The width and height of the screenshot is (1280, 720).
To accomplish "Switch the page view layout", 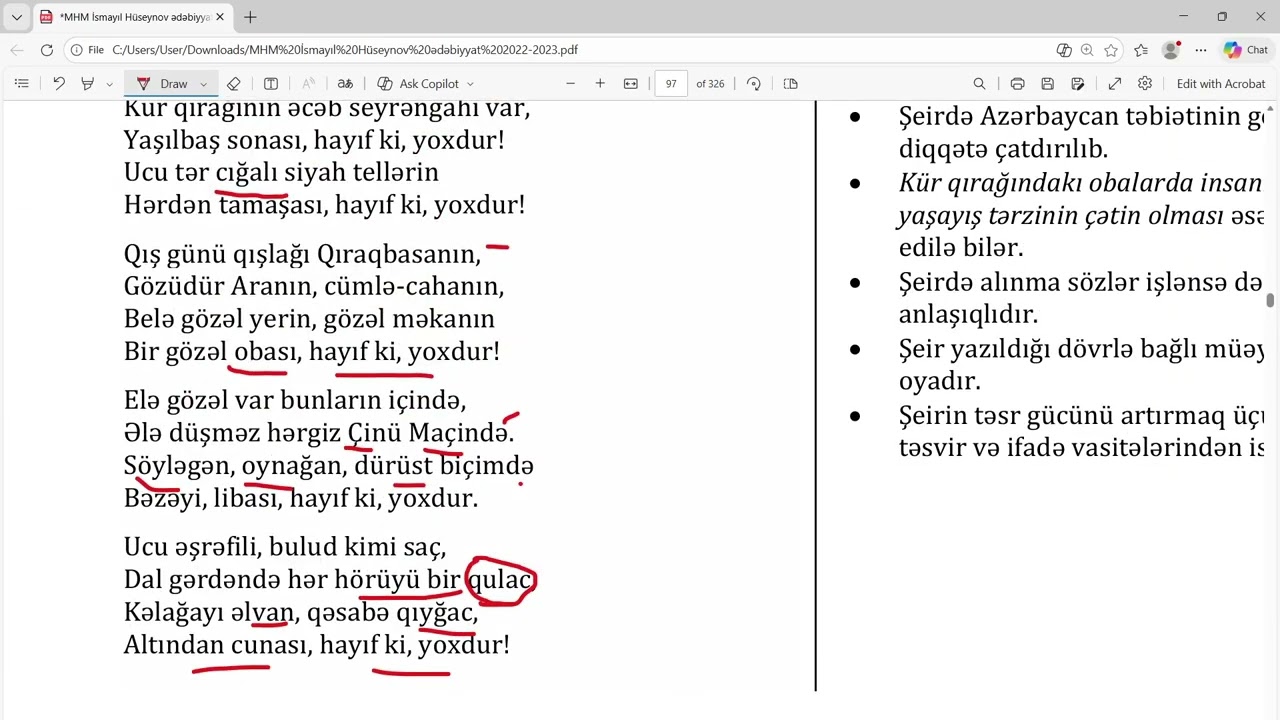I will click(790, 84).
